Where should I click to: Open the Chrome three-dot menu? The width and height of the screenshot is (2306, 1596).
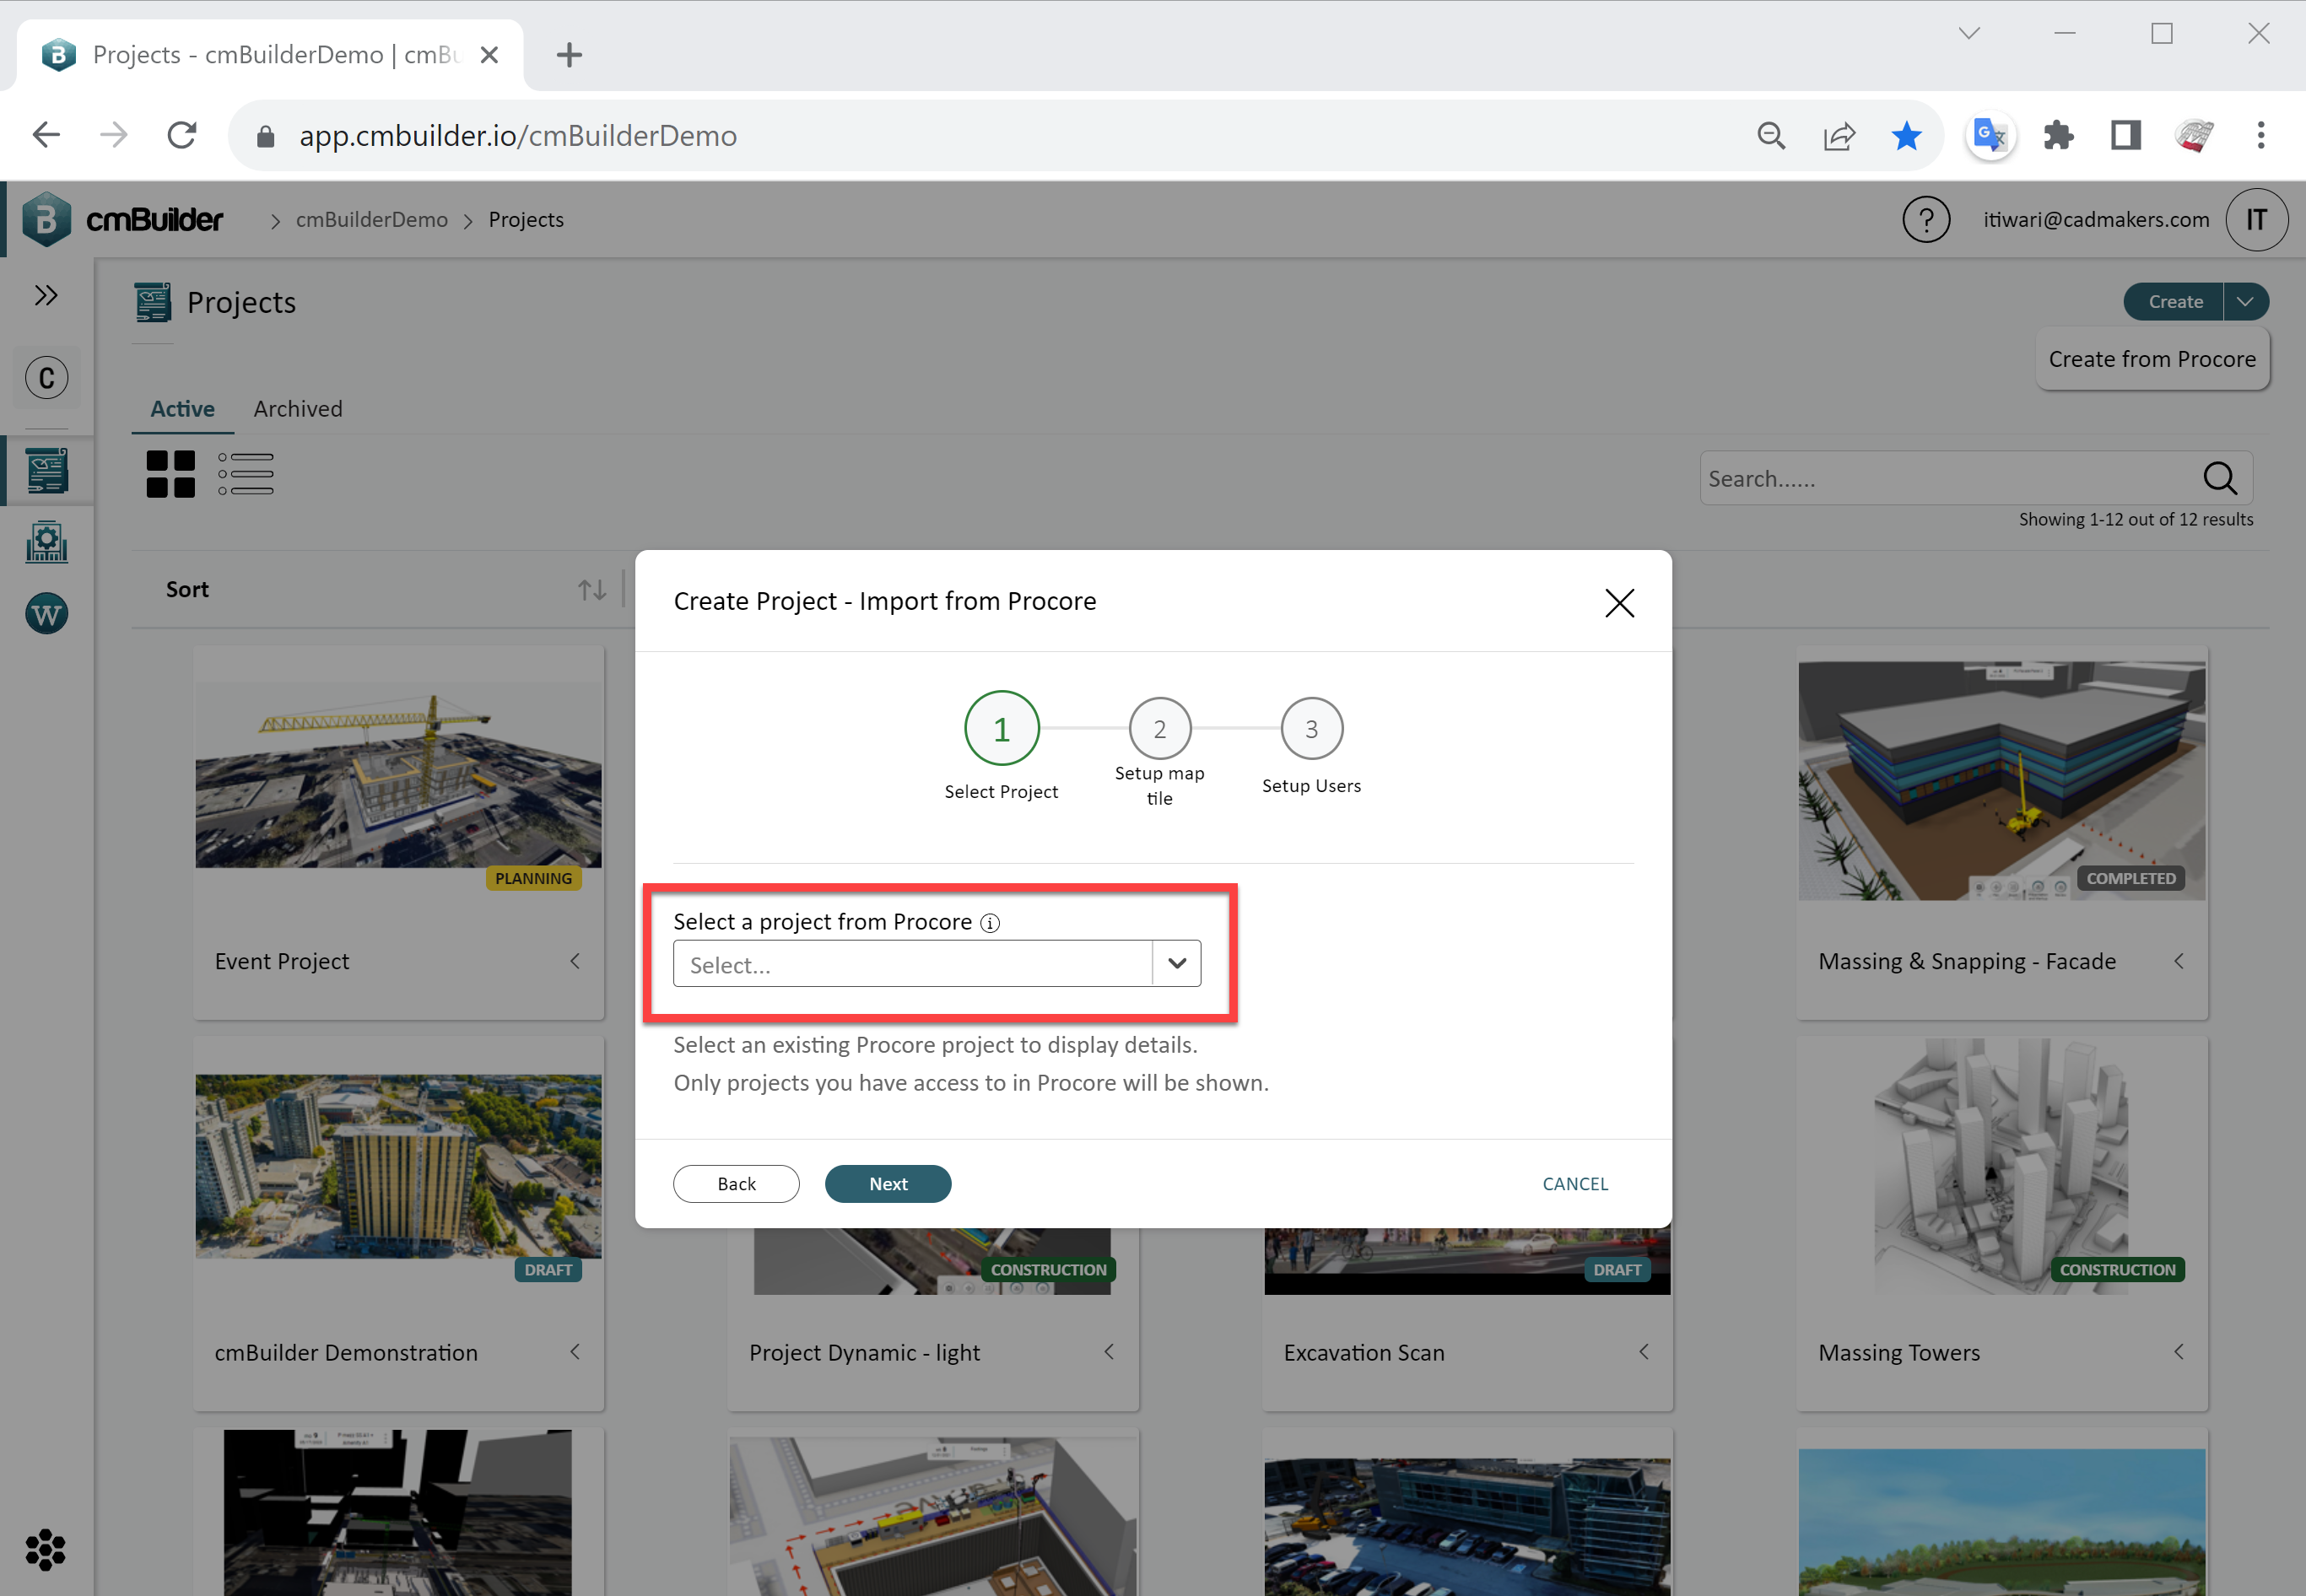(2260, 135)
